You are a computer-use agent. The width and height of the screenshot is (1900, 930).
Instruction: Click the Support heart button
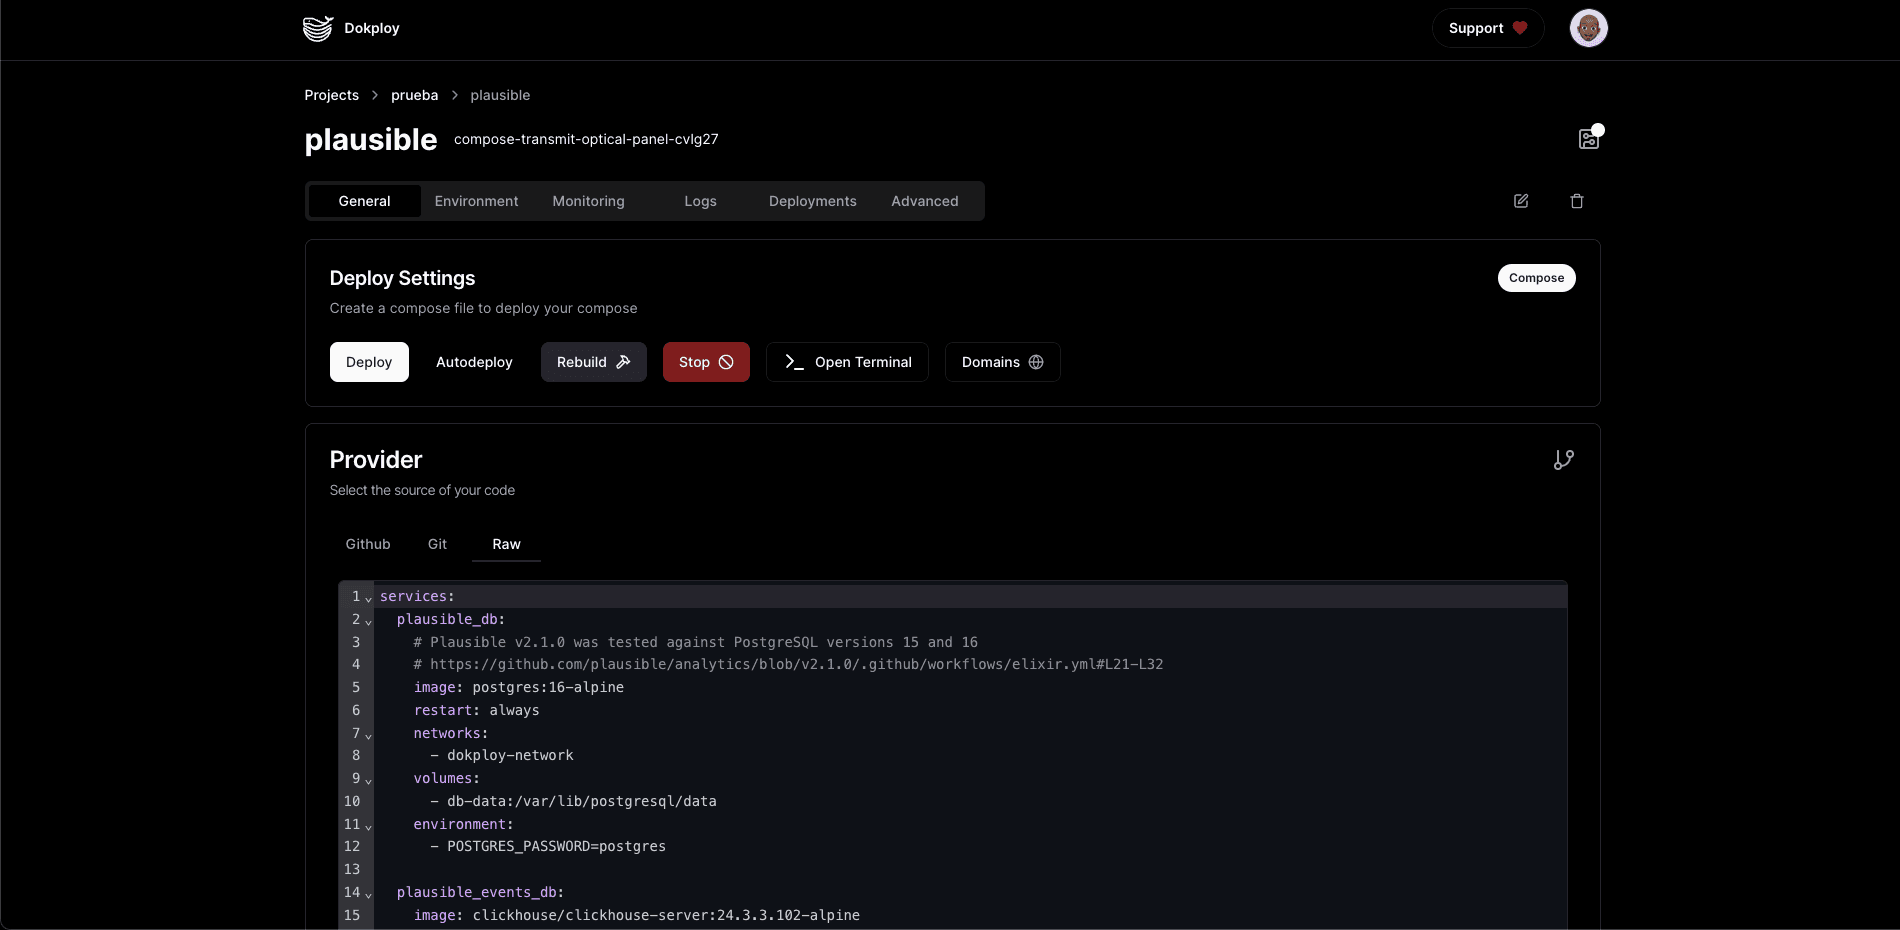click(x=1487, y=28)
